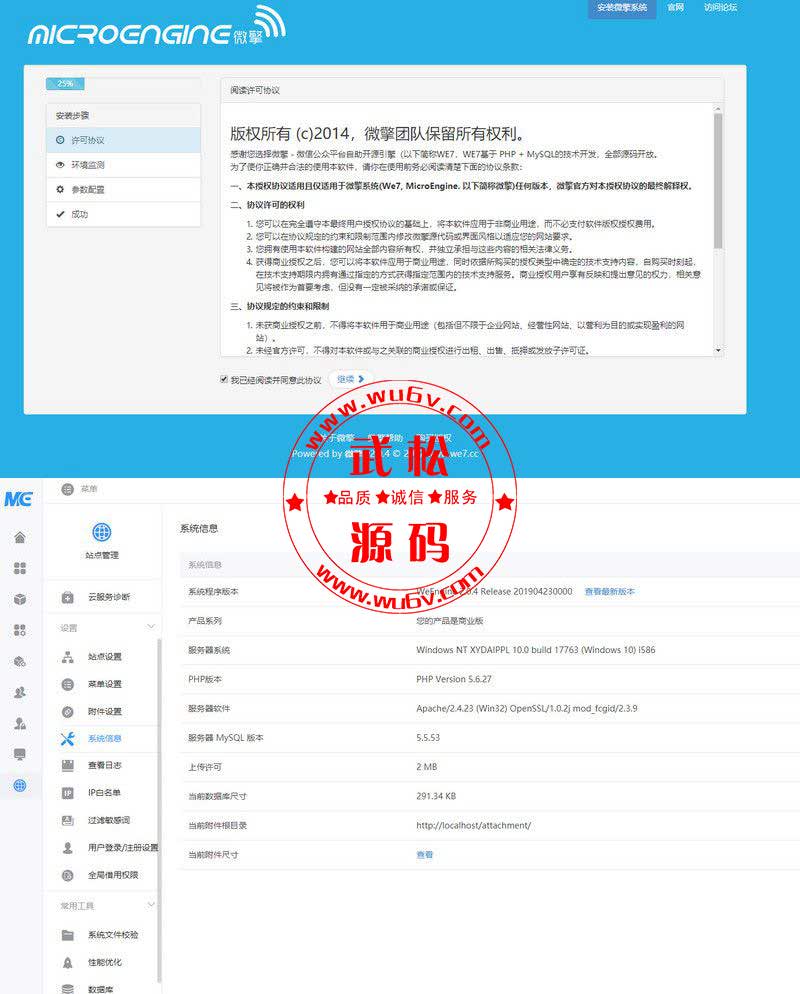Click the 您的产品是商业版 value
The width and height of the screenshot is (800, 994).
click(x=449, y=621)
